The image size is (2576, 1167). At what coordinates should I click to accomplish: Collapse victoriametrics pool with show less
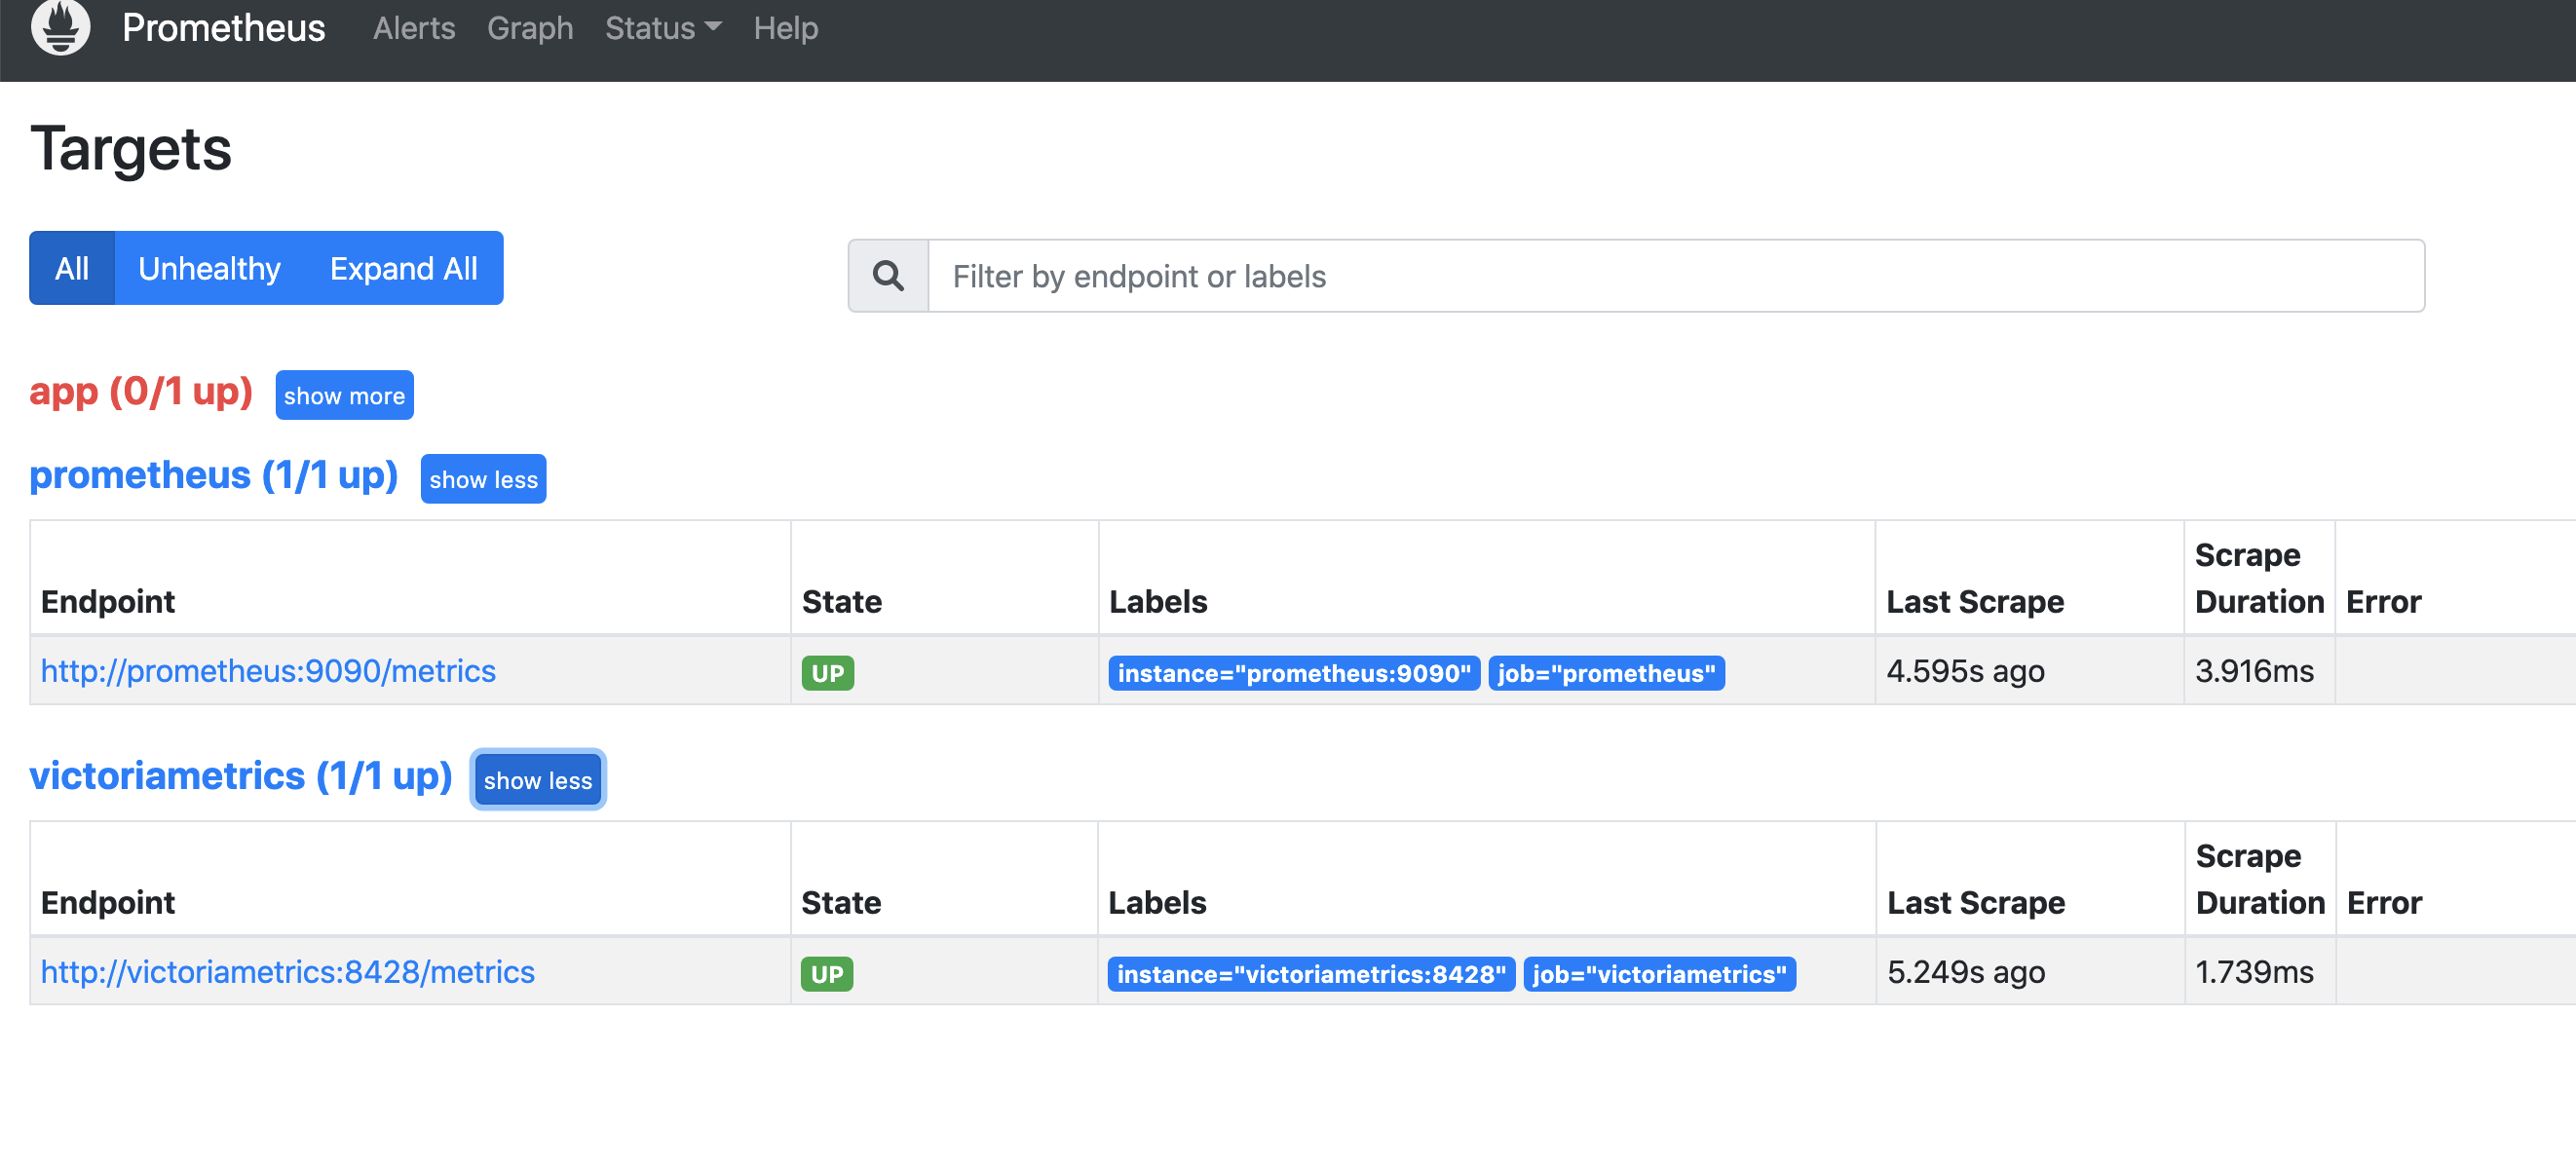point(538,781)
